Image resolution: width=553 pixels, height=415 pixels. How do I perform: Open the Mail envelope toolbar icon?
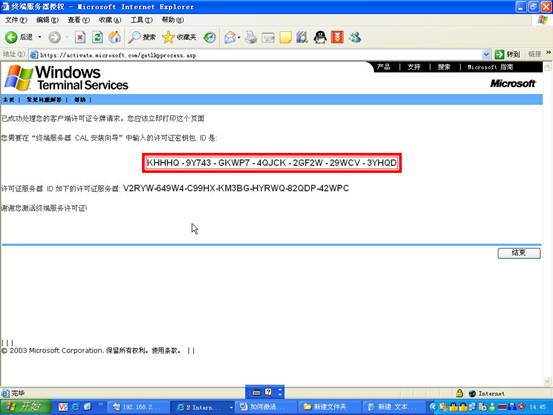230,37
